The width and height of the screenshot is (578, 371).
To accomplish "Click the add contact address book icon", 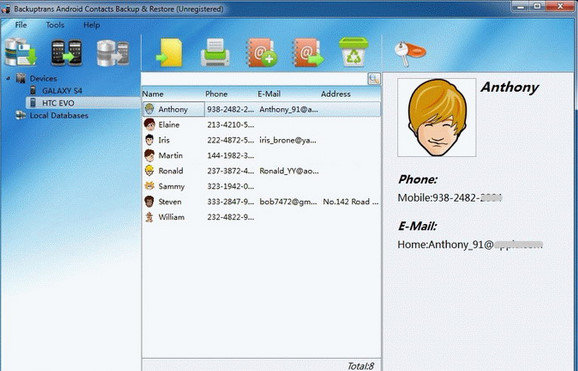I will coord(262,52).
